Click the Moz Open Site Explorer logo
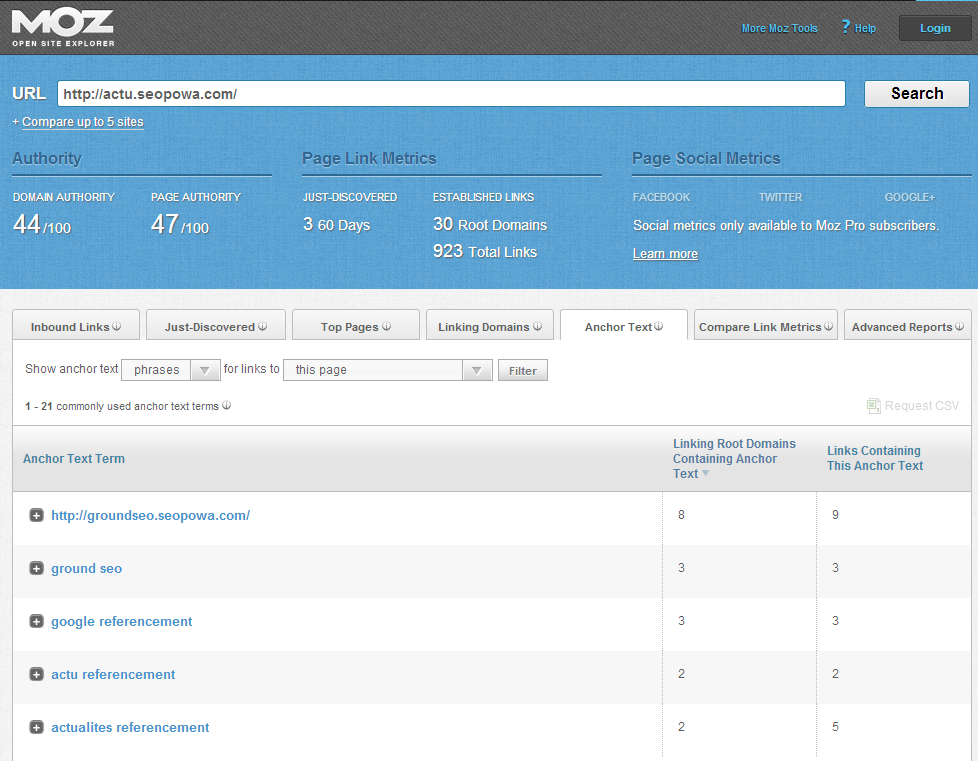The width and height of the screenshot is (978, 761). tap(63, 27)
